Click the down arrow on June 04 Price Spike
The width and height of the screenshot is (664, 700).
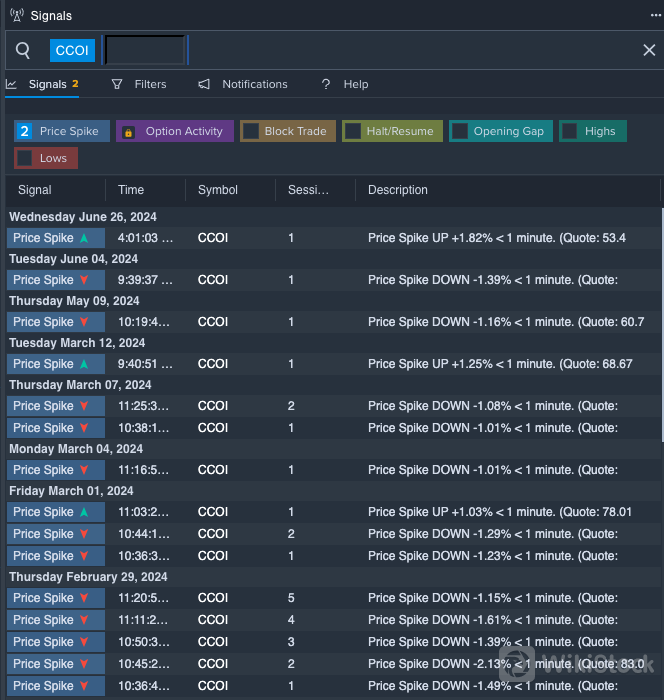point(84,280)
